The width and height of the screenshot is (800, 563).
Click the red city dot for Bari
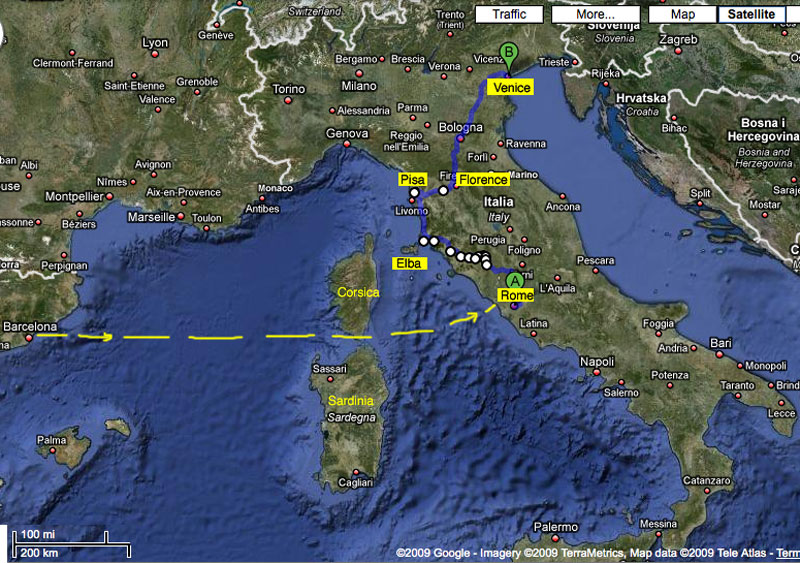click(718, 353)
